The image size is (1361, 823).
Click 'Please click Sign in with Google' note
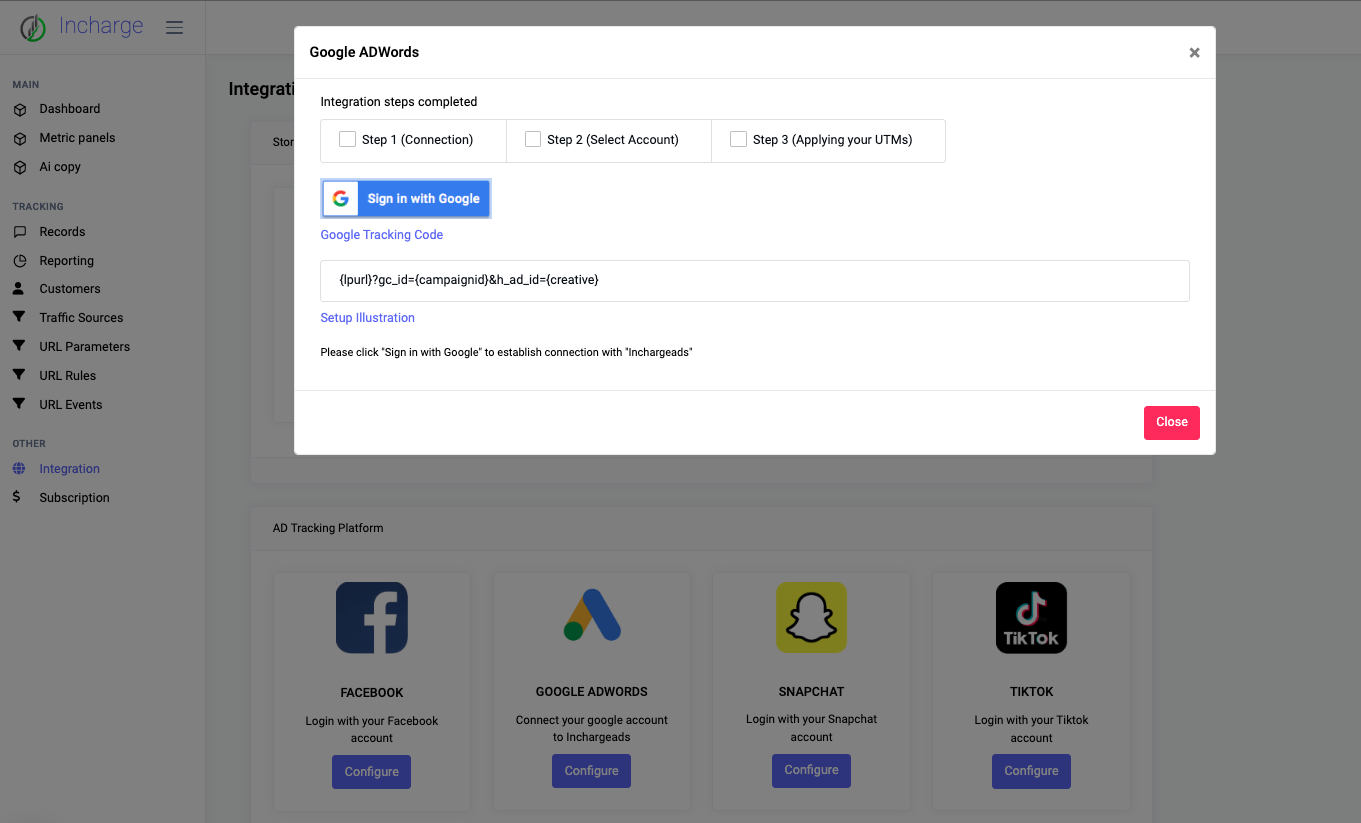point(507,353)
